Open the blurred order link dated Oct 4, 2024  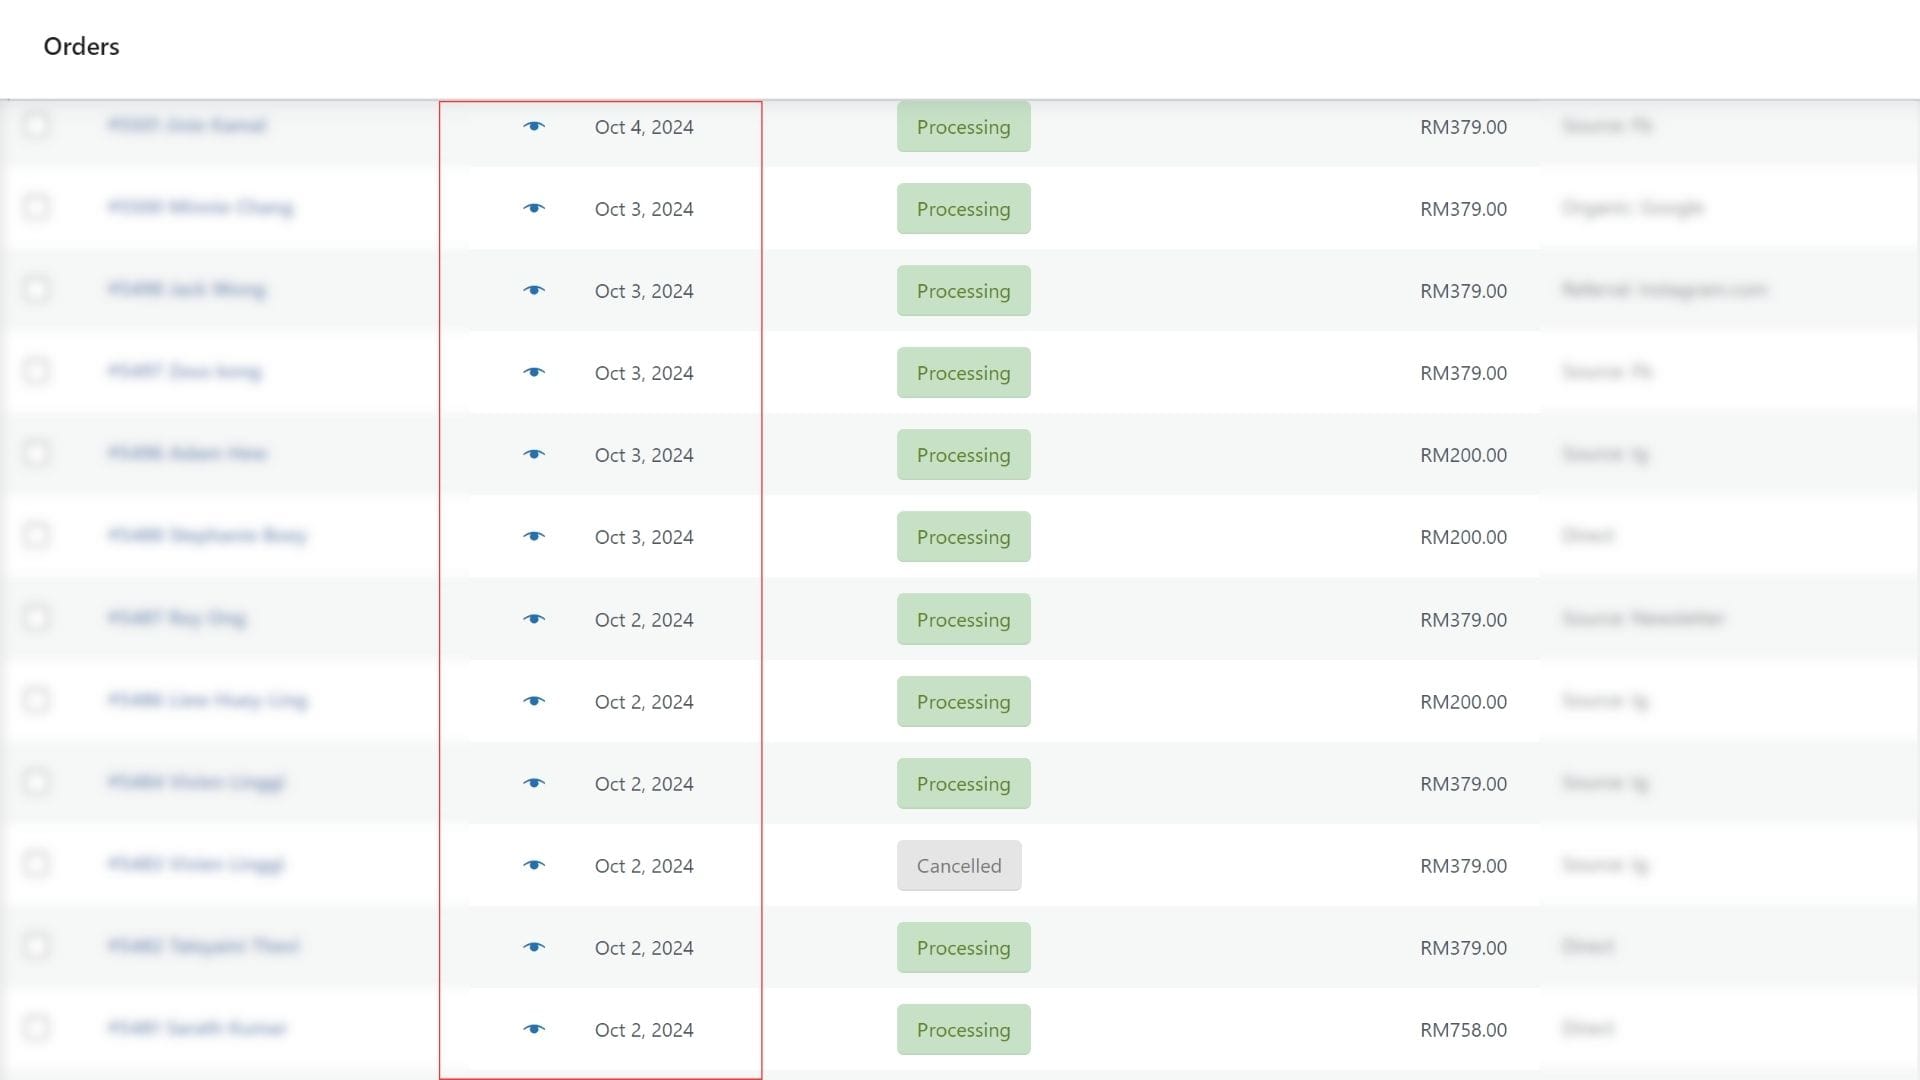click(x=186, y=125)
